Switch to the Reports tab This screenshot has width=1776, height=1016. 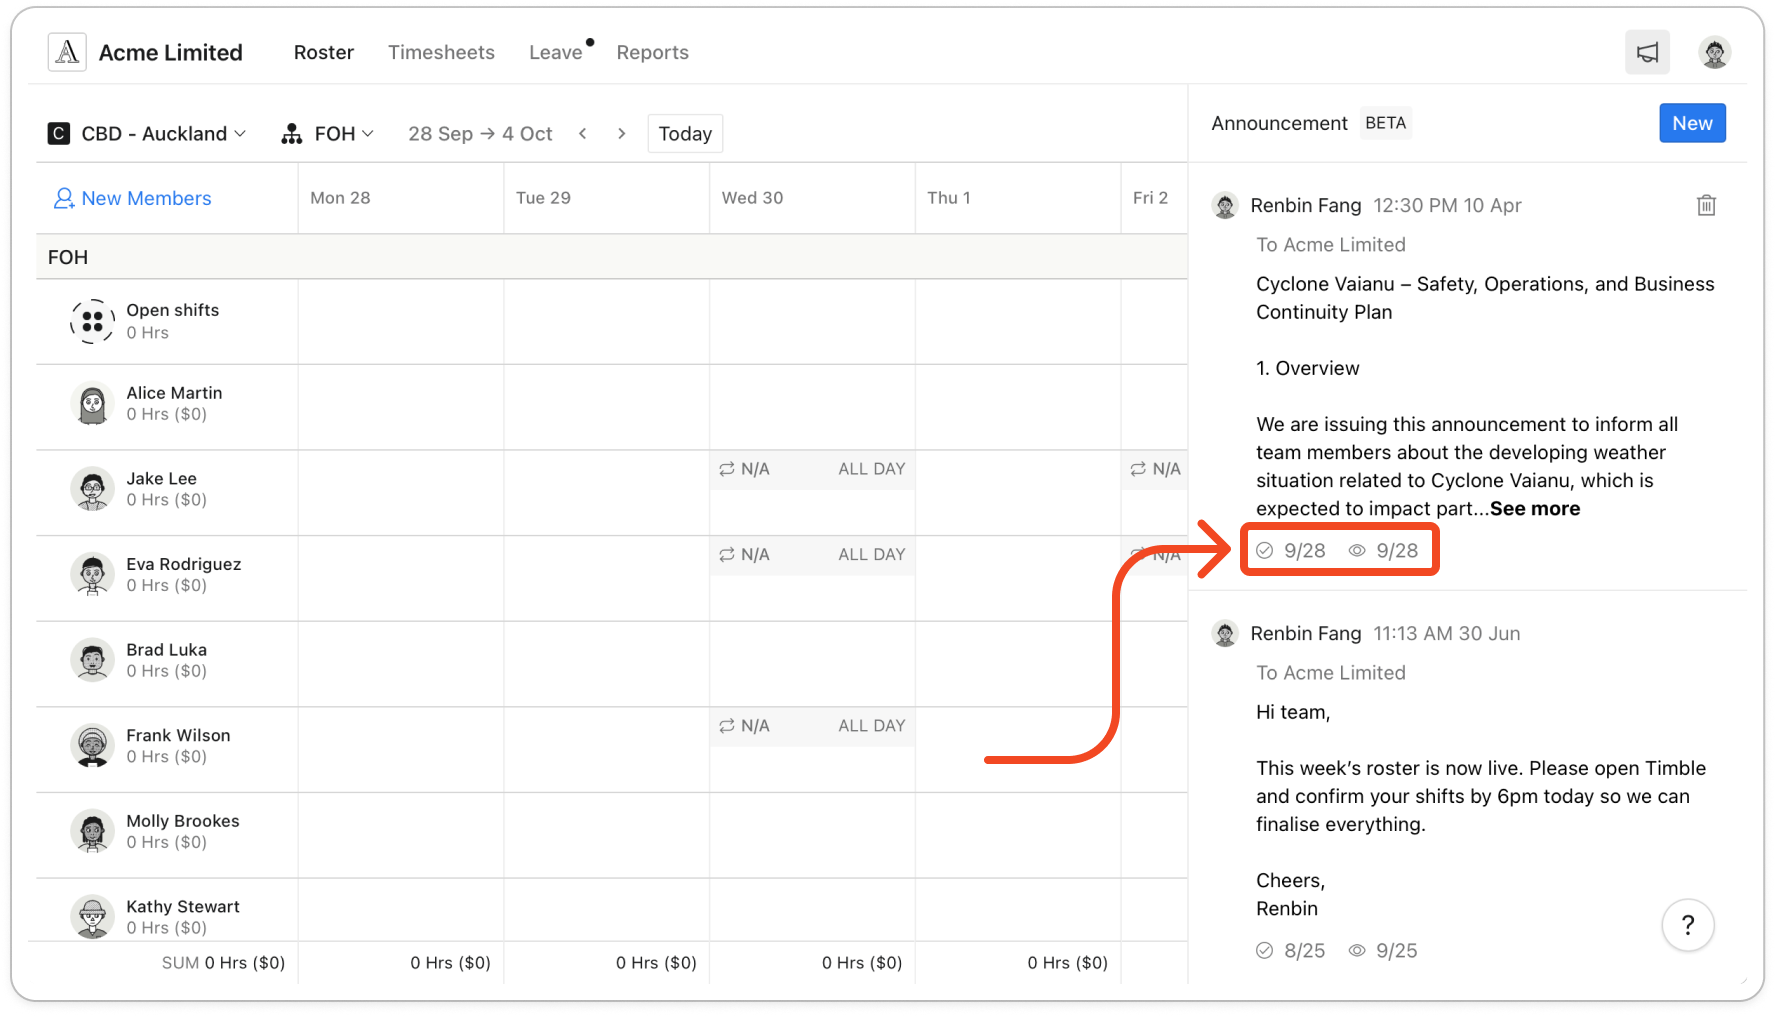(652, 52)
